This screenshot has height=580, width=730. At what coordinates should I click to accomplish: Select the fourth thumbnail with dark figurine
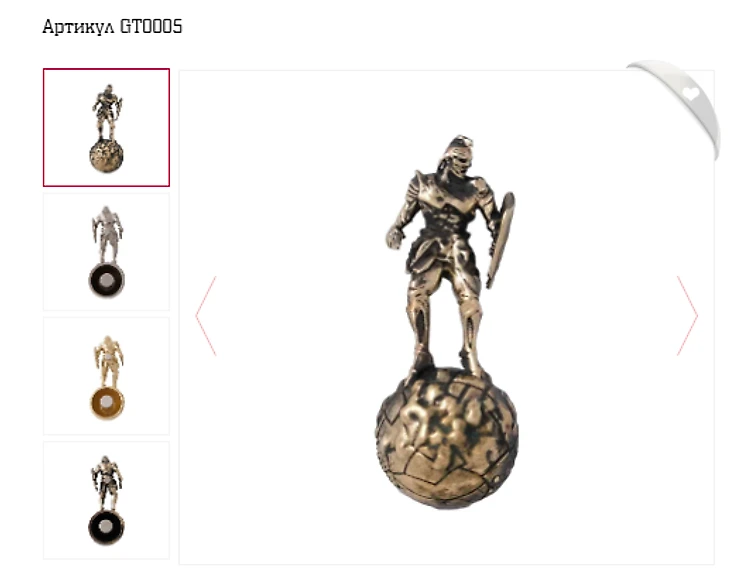106,500
